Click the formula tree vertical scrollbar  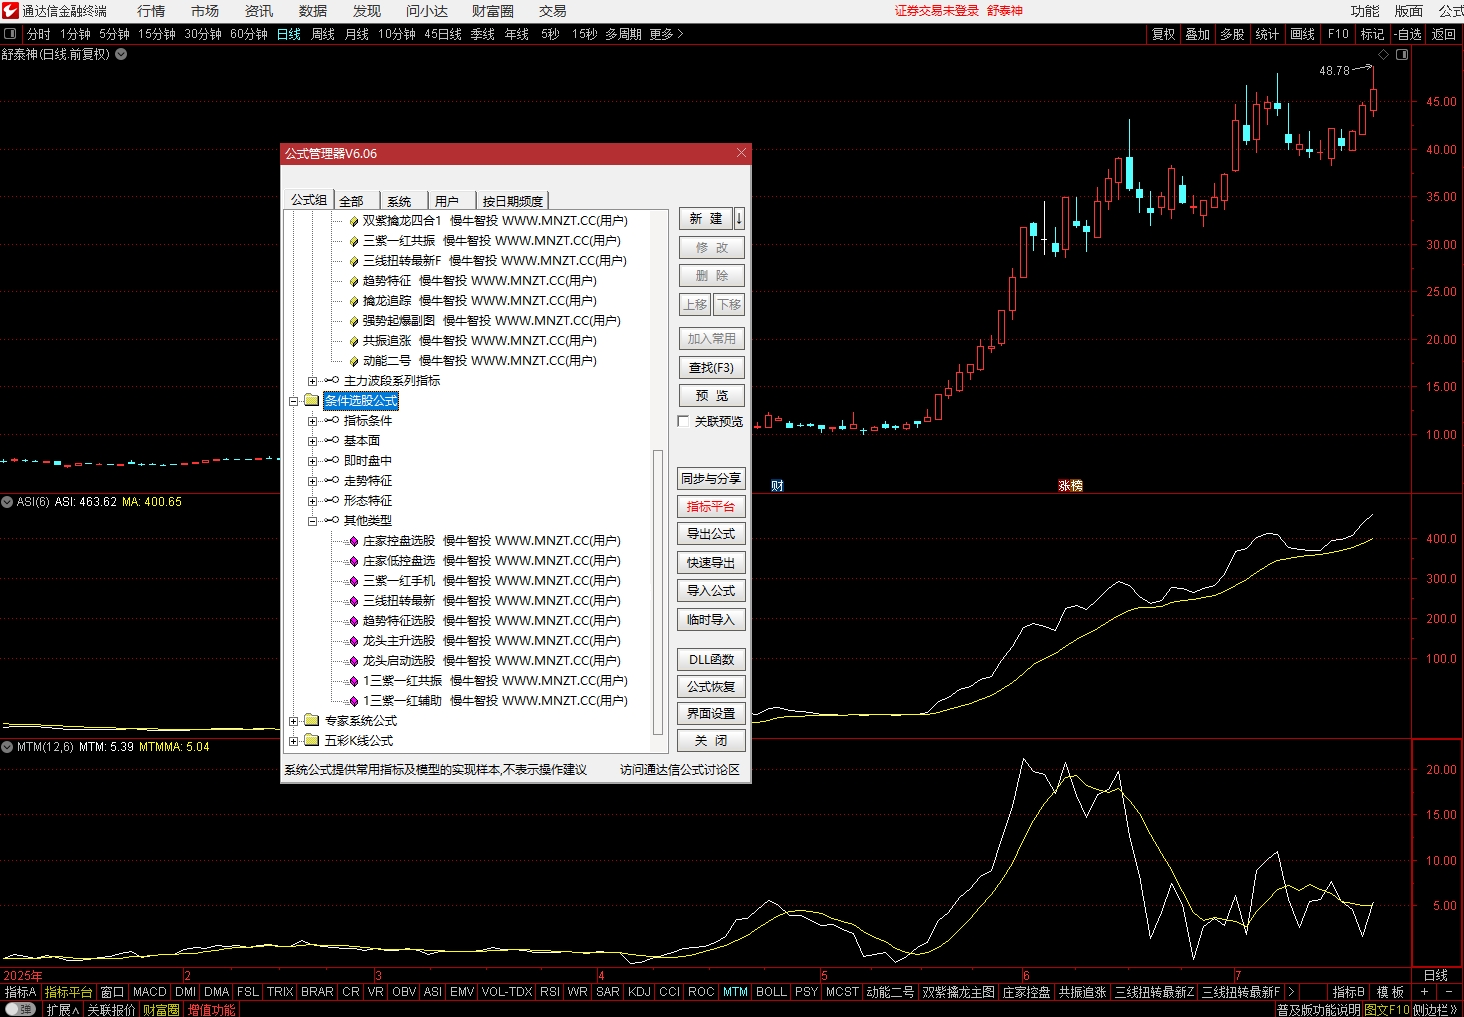click(658, 590)
